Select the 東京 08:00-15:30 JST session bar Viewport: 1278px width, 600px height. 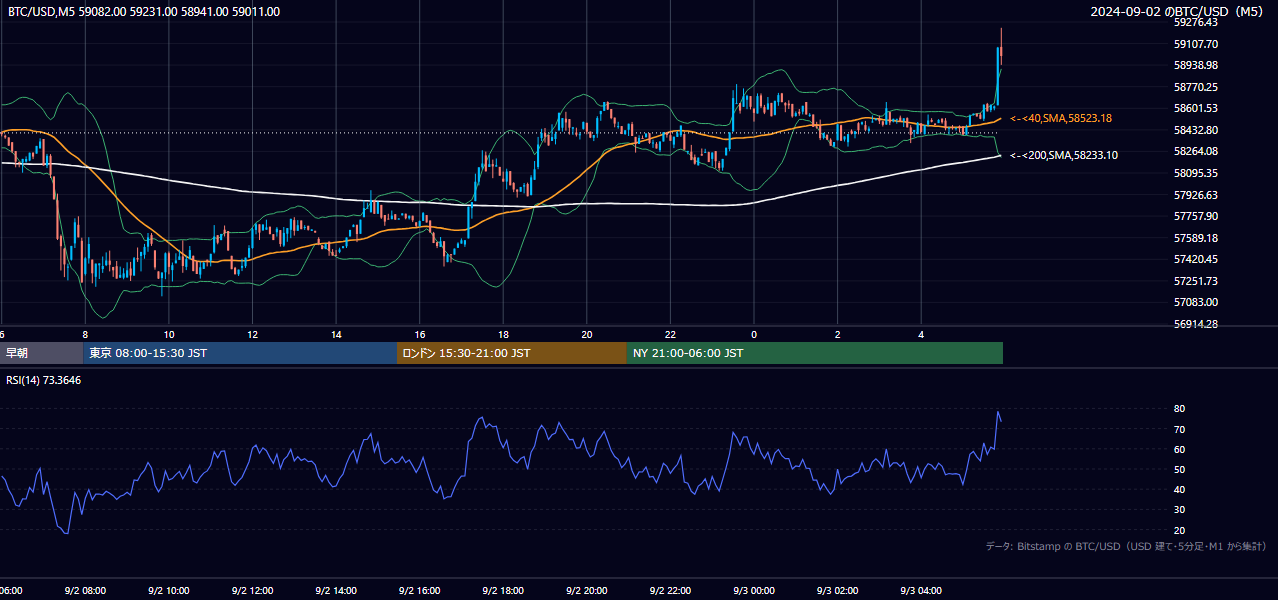coord(240,353)
